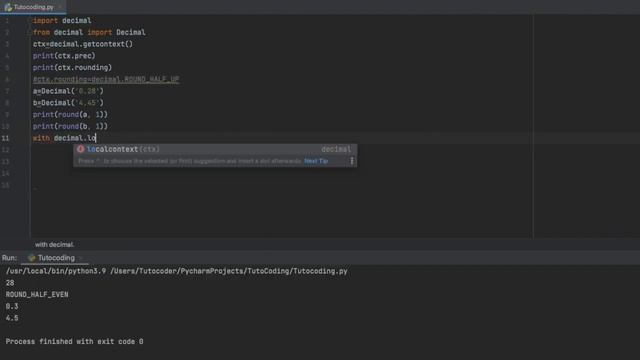Click the 'Run:' panel label
Viewport: 640px width, 360px height.
9,258
